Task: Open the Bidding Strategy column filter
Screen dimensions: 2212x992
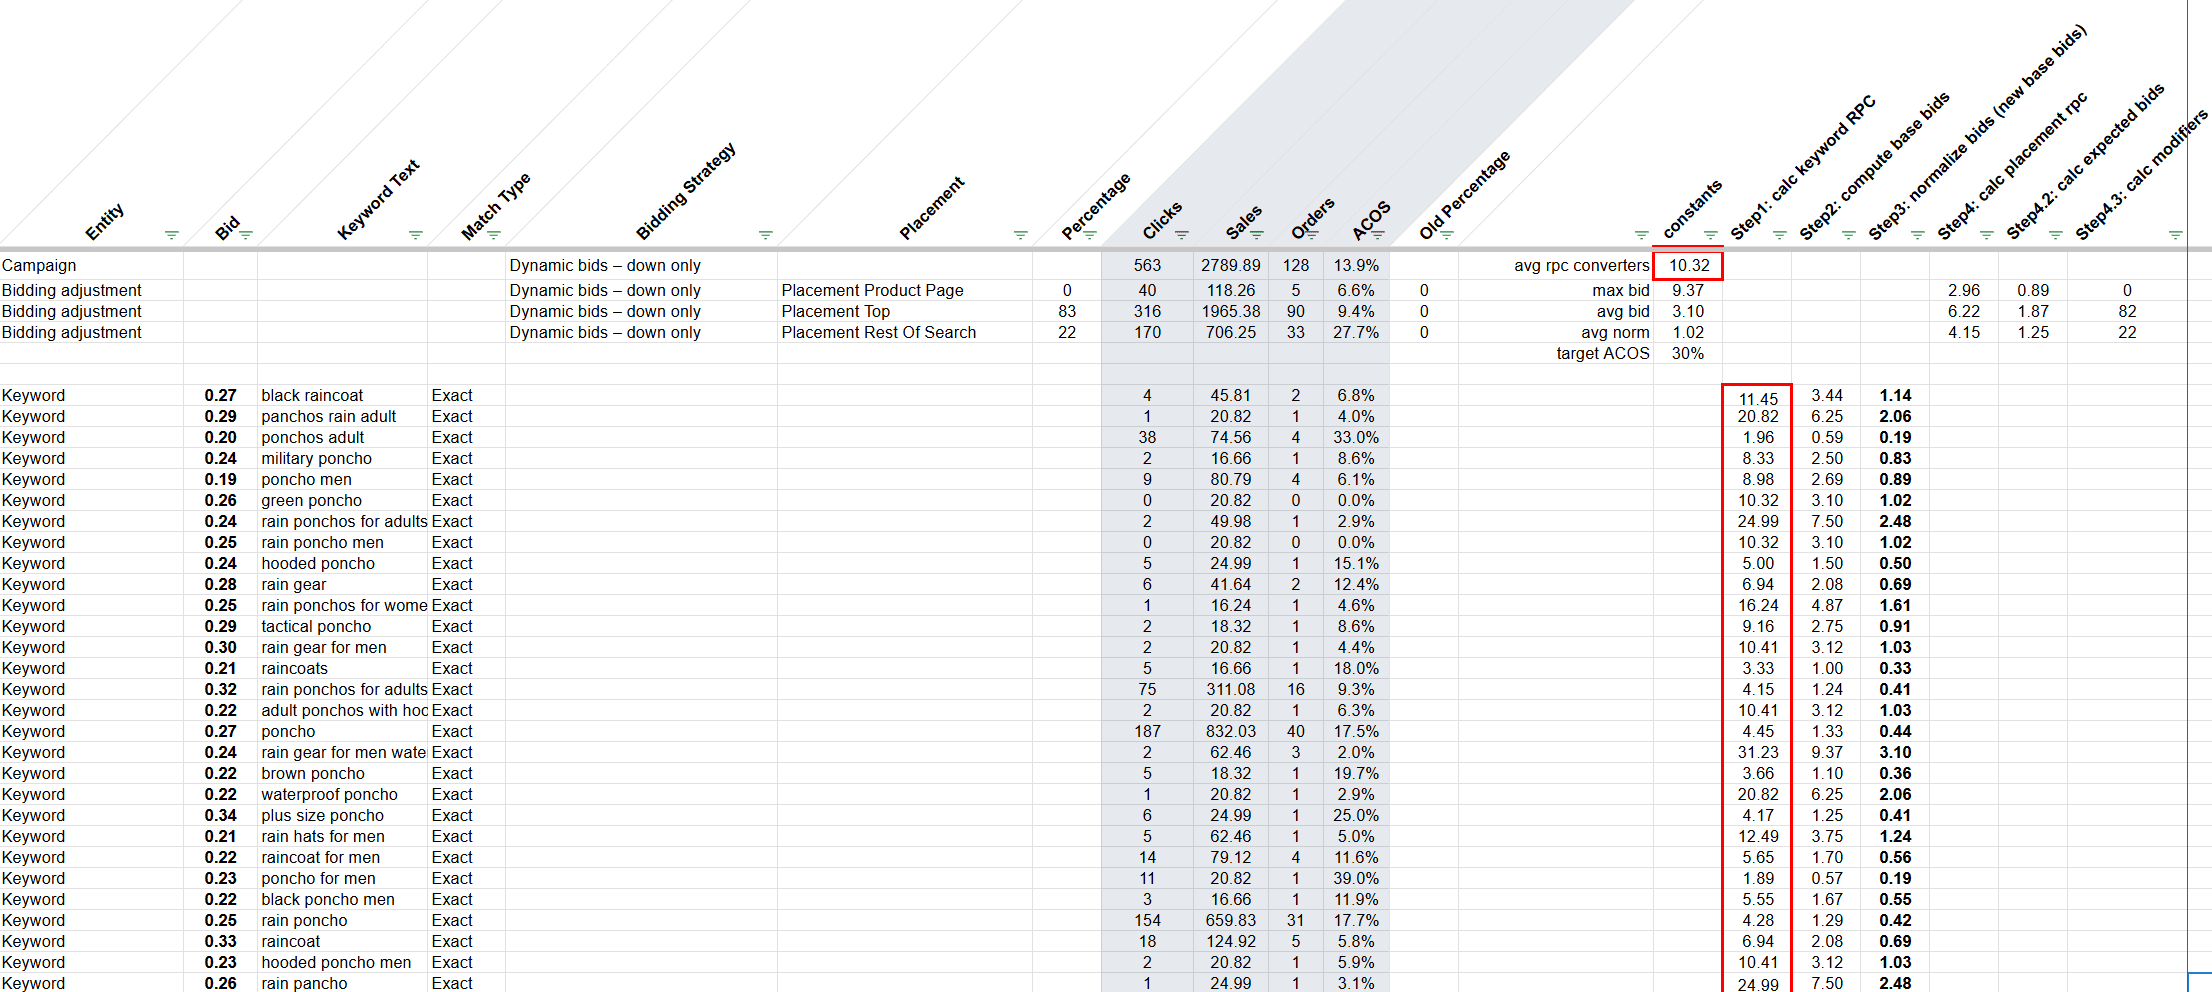Action: [x=766, y=235]
